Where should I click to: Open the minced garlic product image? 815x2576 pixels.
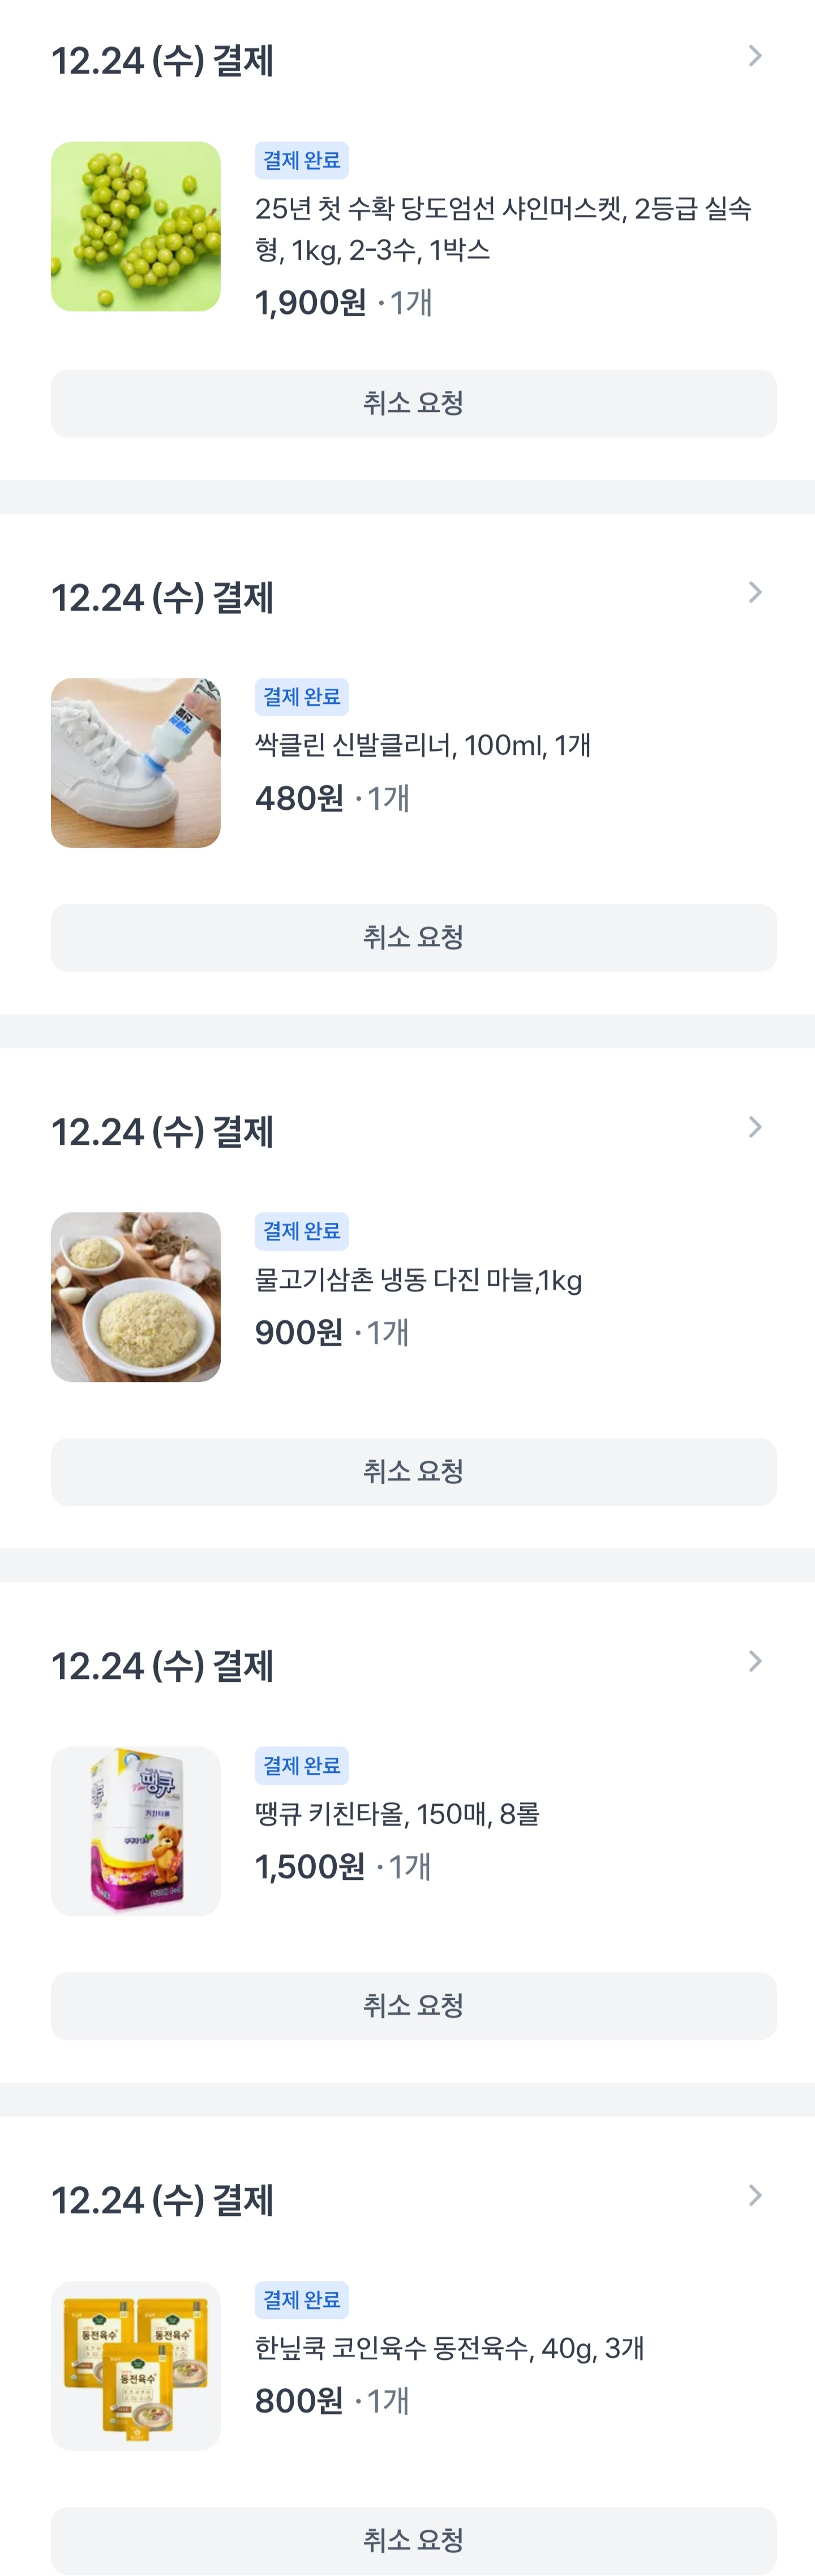136,1297
